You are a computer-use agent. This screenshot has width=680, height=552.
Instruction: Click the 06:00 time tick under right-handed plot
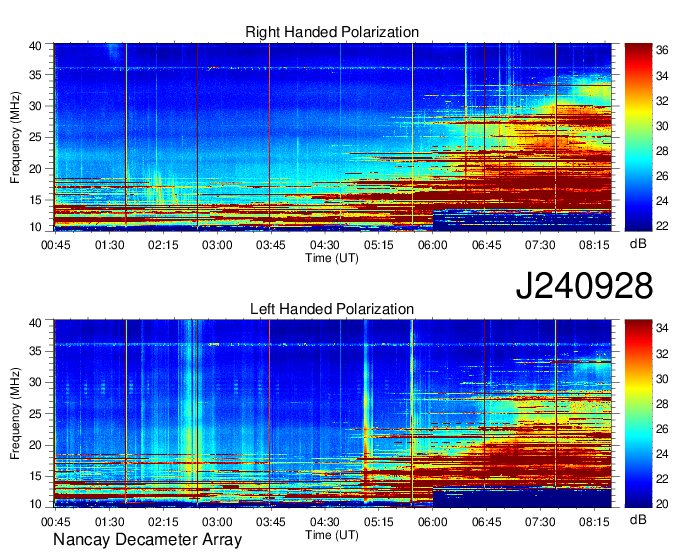432,245
